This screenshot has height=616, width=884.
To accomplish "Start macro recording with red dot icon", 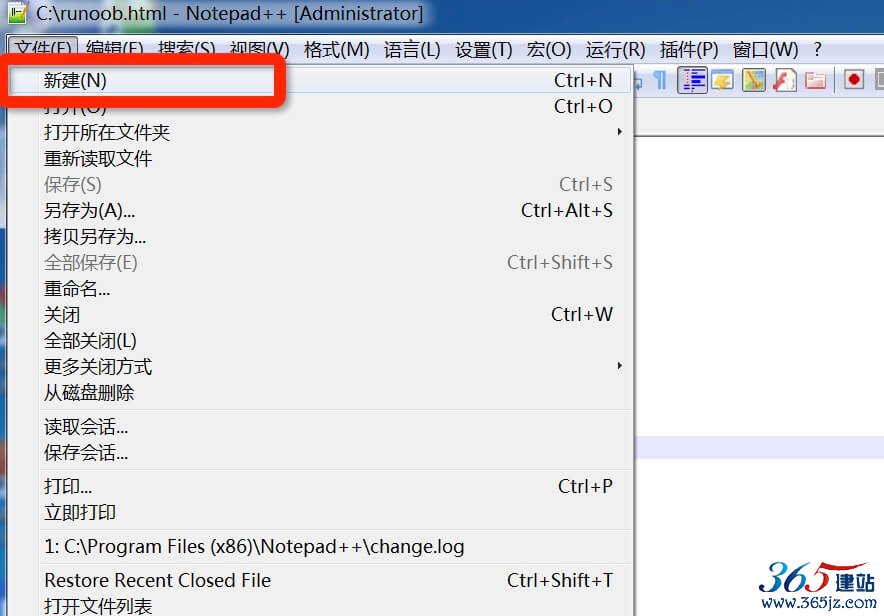I will (x=854, y=79).
